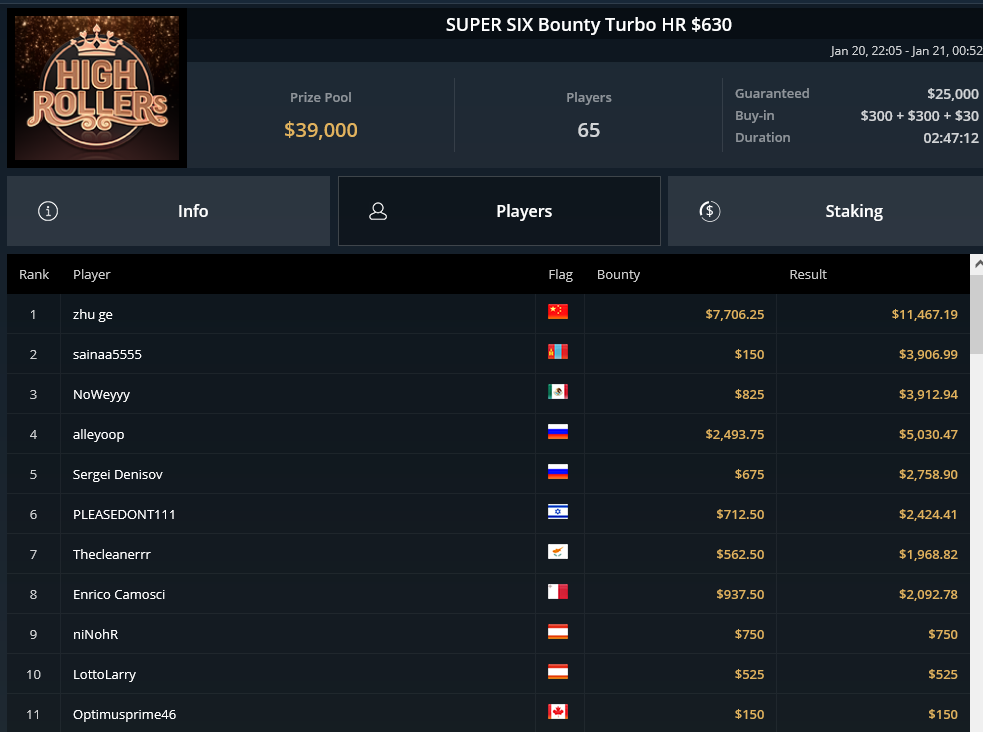Click the Russia flag for Sergei Denisov
The height and width of the screenshot is (732, 983).
[x=558, y=472]
